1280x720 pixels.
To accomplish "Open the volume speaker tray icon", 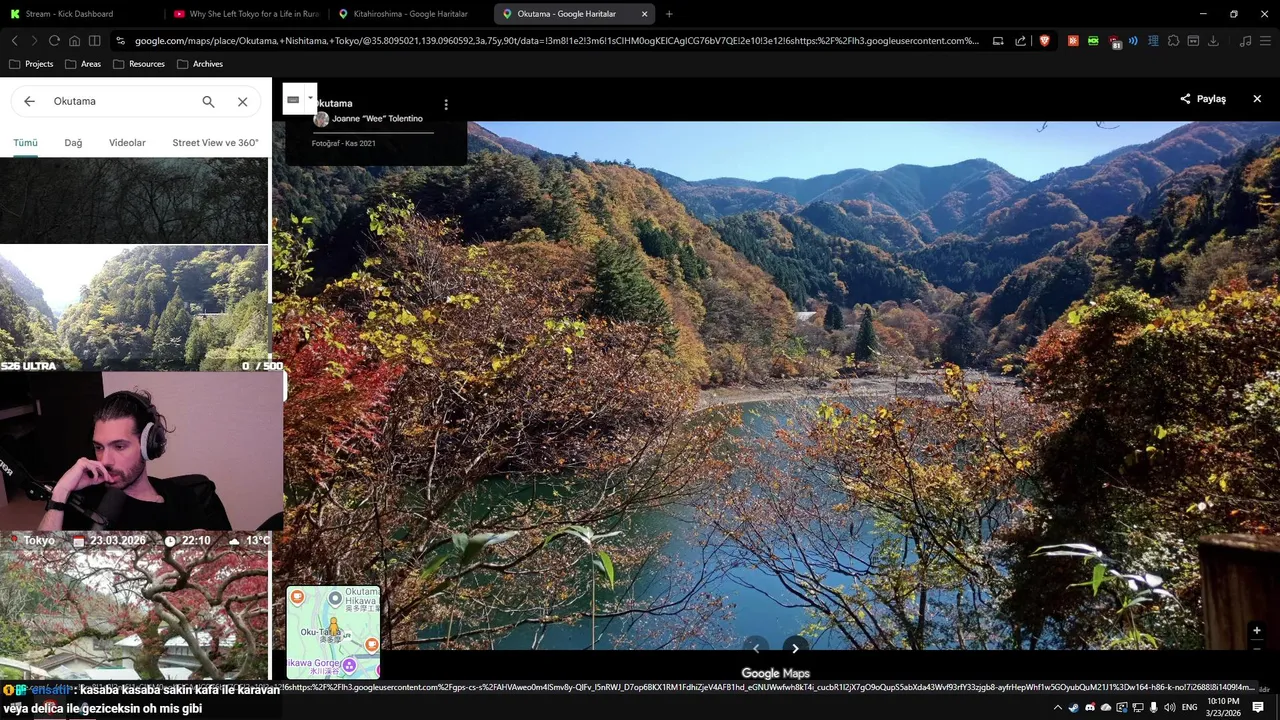I will tap(1169, 707).
